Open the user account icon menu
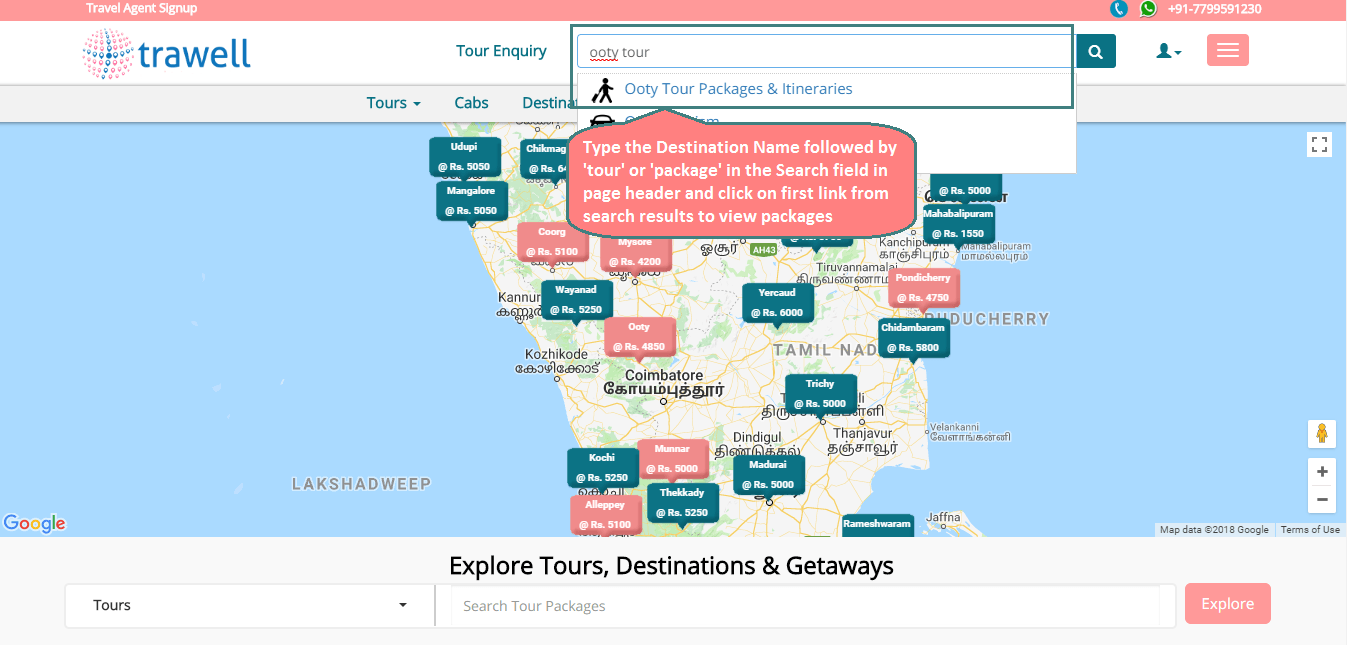 (1168, 51)
